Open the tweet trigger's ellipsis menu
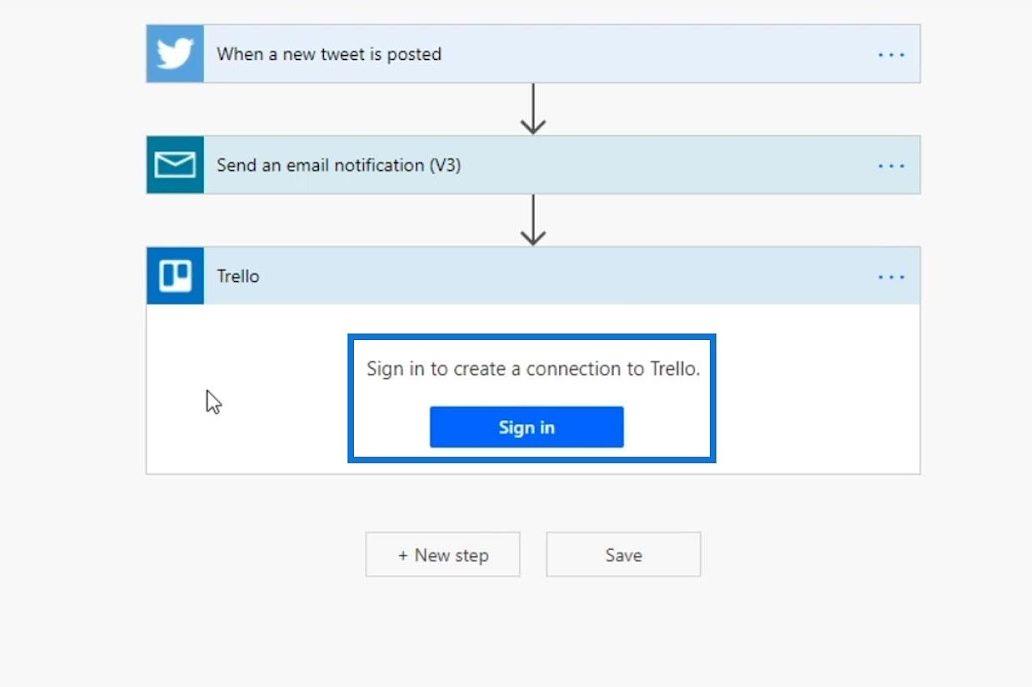 click(x=891, y=55)
